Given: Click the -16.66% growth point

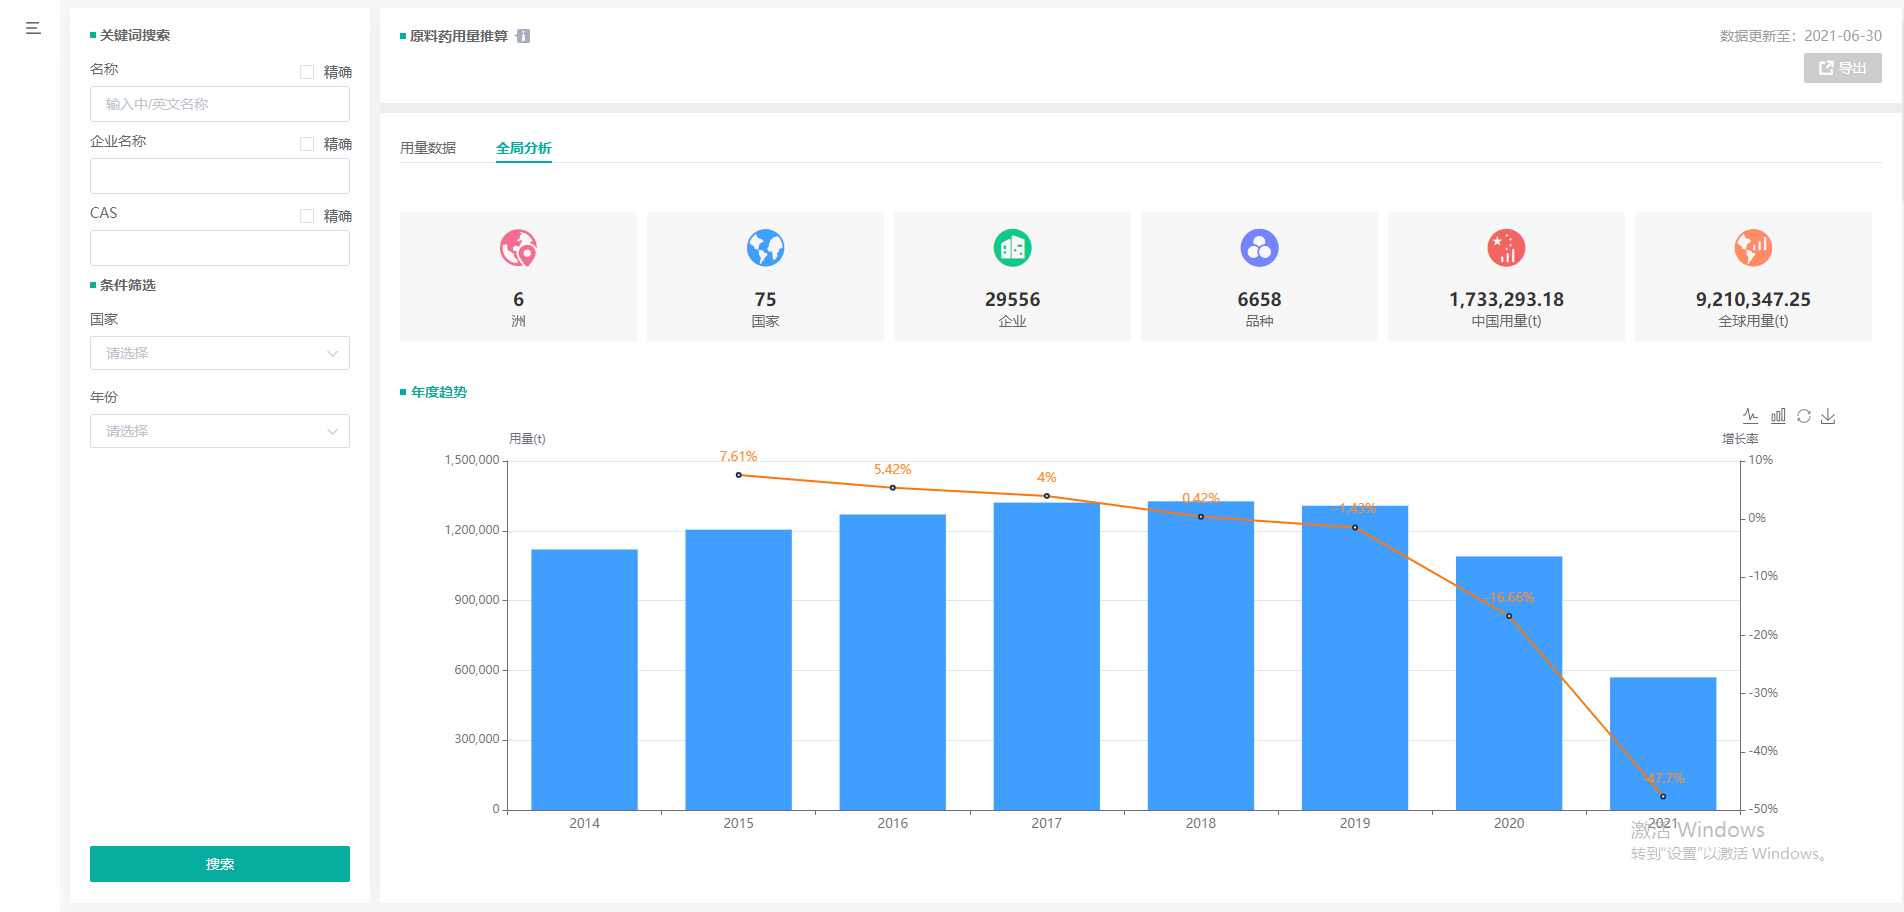Looking at the screenshot, I should coord(1509,616).
